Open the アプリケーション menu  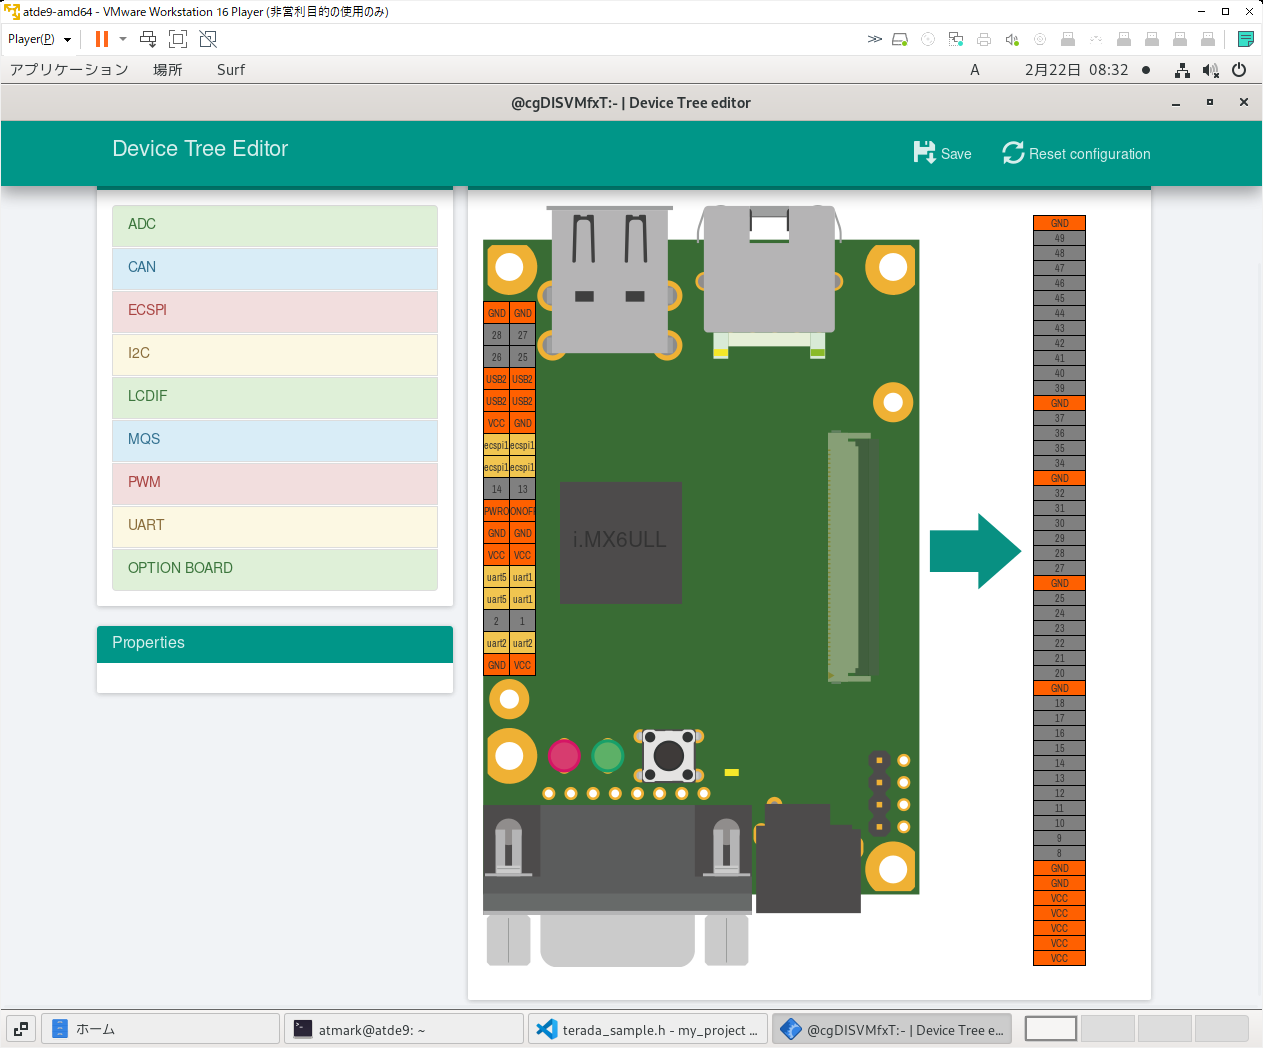(x=68, y=70)
